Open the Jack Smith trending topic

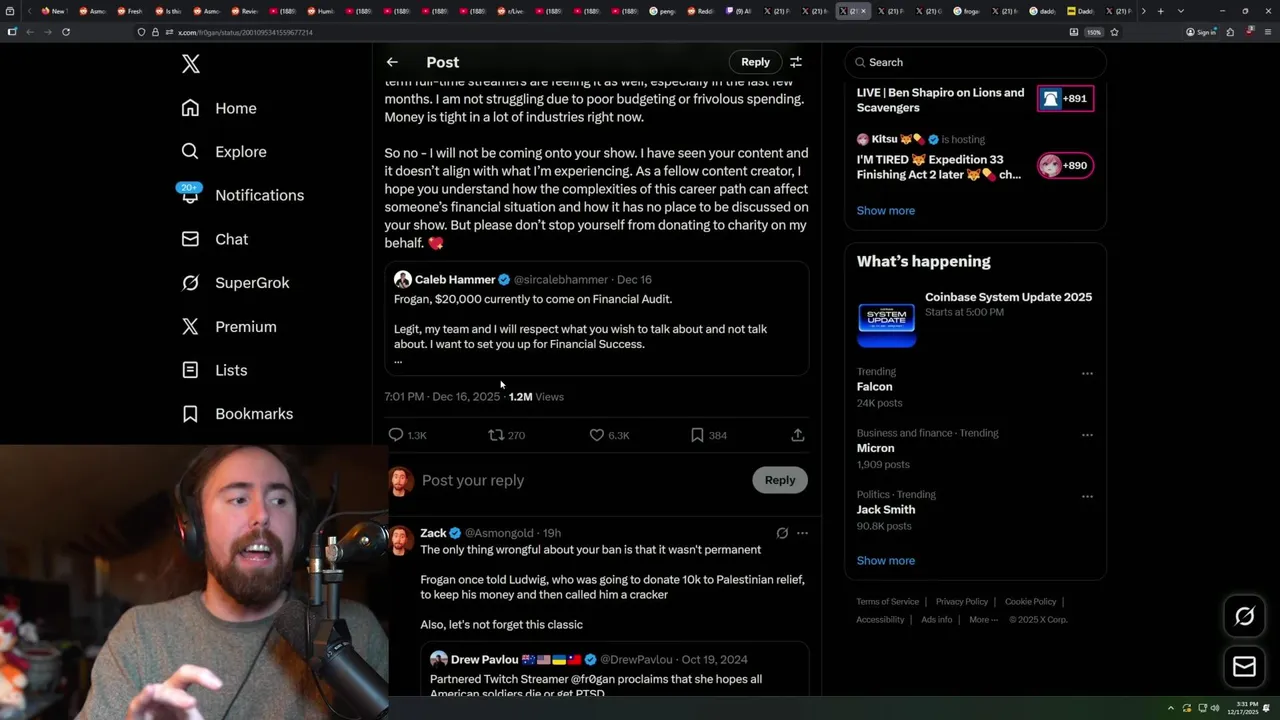pyautogui.click(x=886, y=510)
